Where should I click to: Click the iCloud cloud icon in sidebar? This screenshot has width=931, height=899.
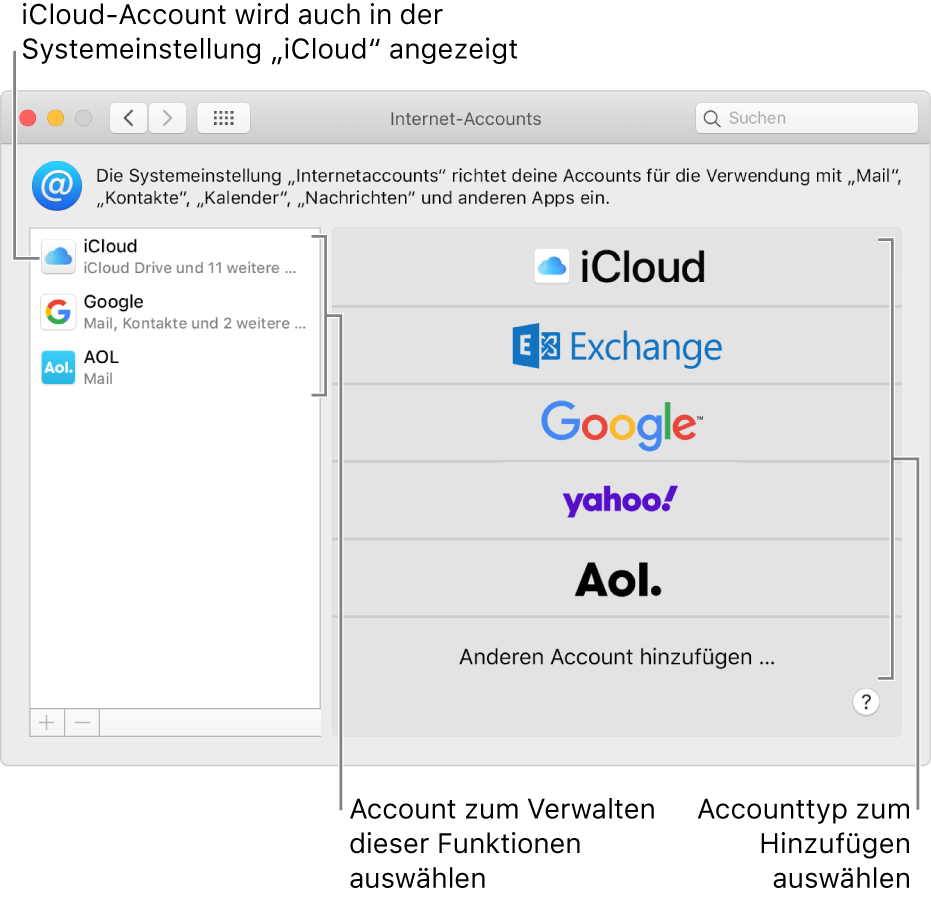click(58, 257)
